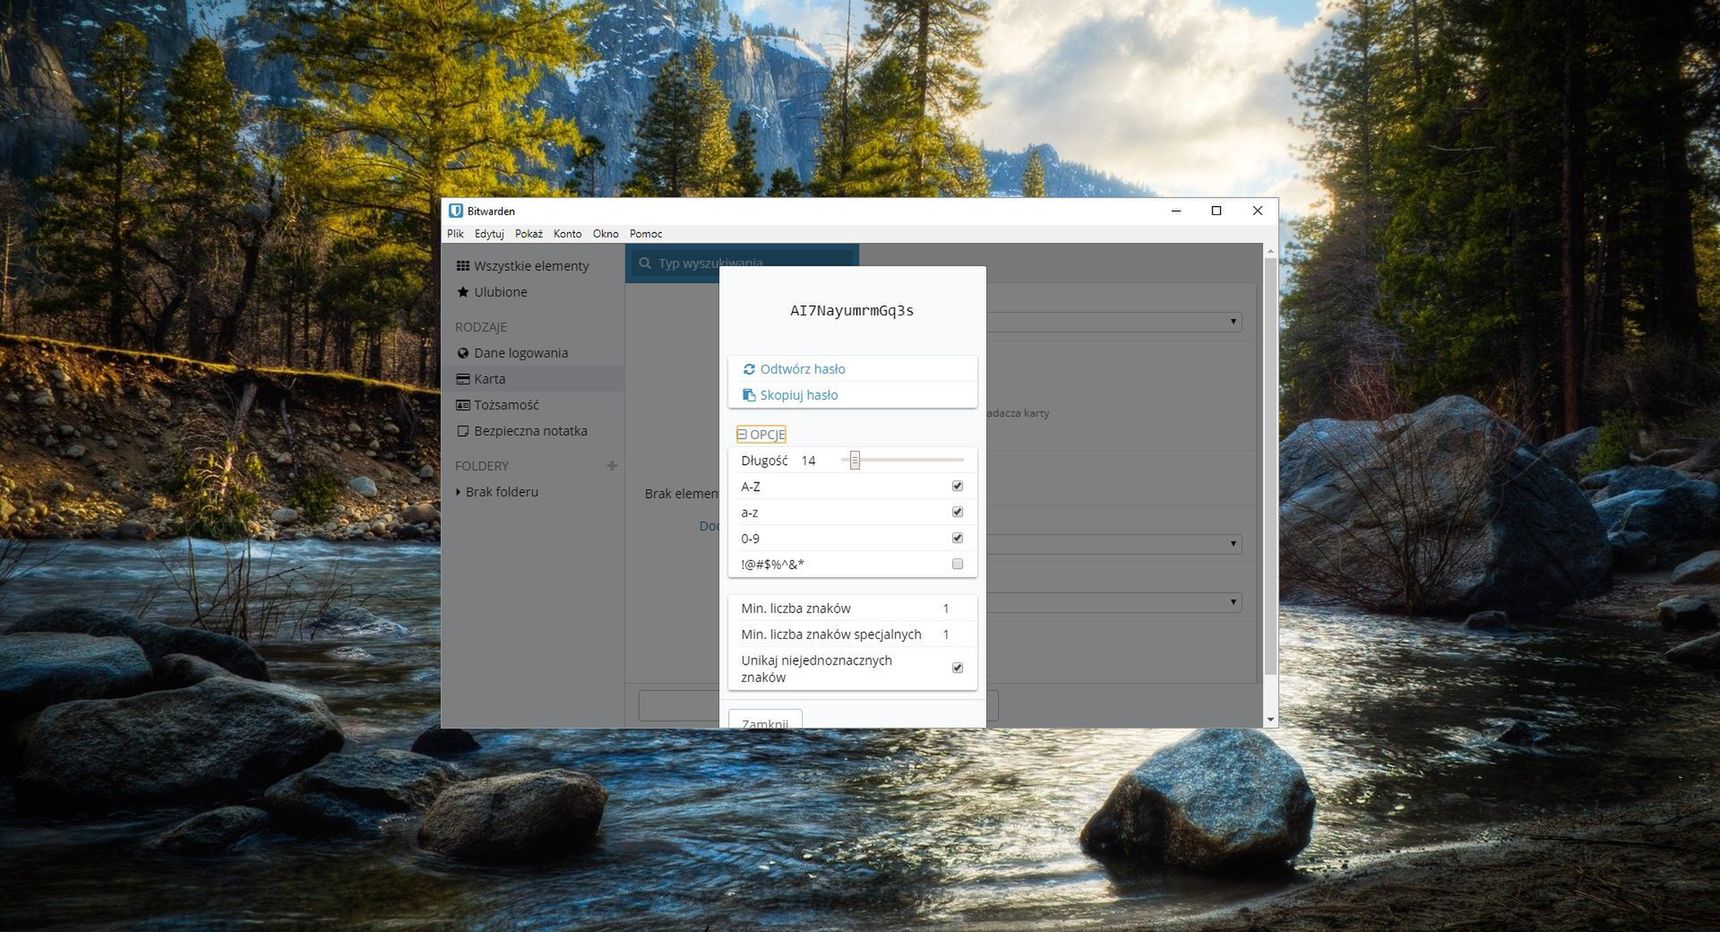Add a new folder with the plus icon
The width and height of the screenshot is (1720, 932).
[x=612, y=466]
